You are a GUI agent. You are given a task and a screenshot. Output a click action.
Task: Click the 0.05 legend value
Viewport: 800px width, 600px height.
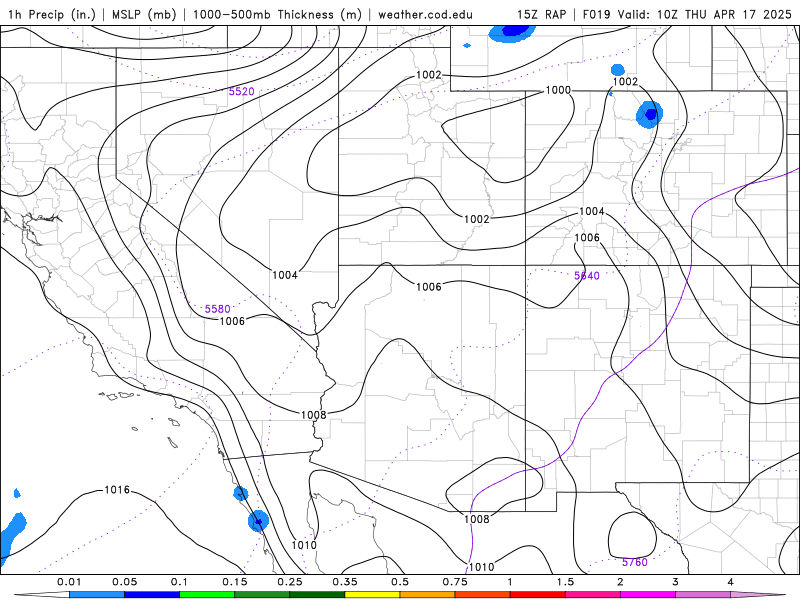tap(124, 582)
